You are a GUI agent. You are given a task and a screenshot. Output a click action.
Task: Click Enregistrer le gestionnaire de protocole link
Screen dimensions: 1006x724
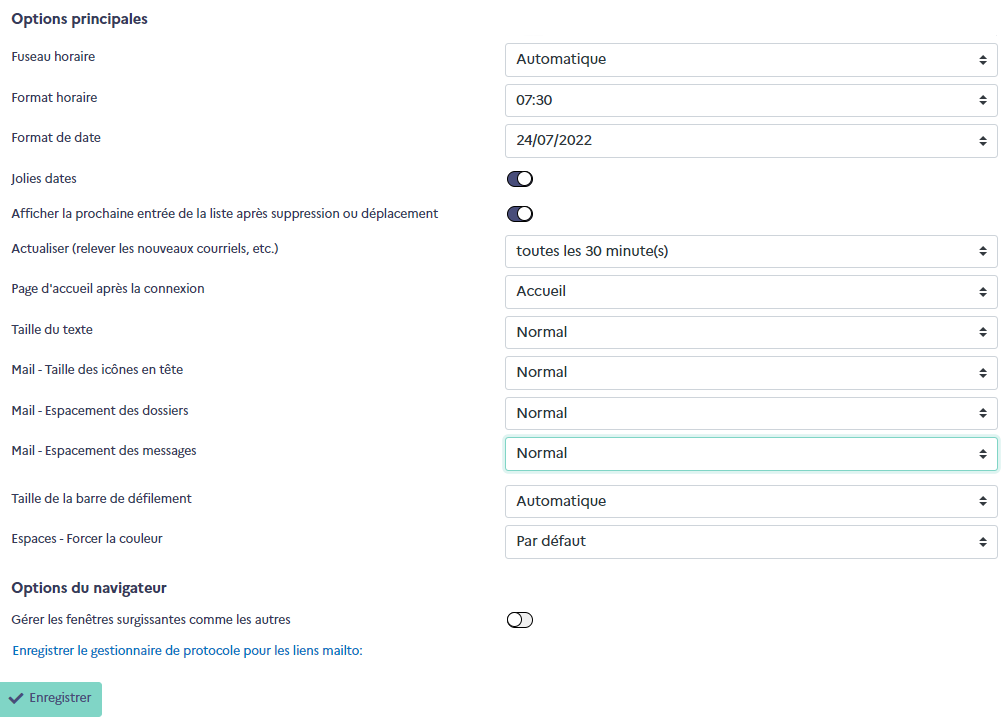[187, 651]
